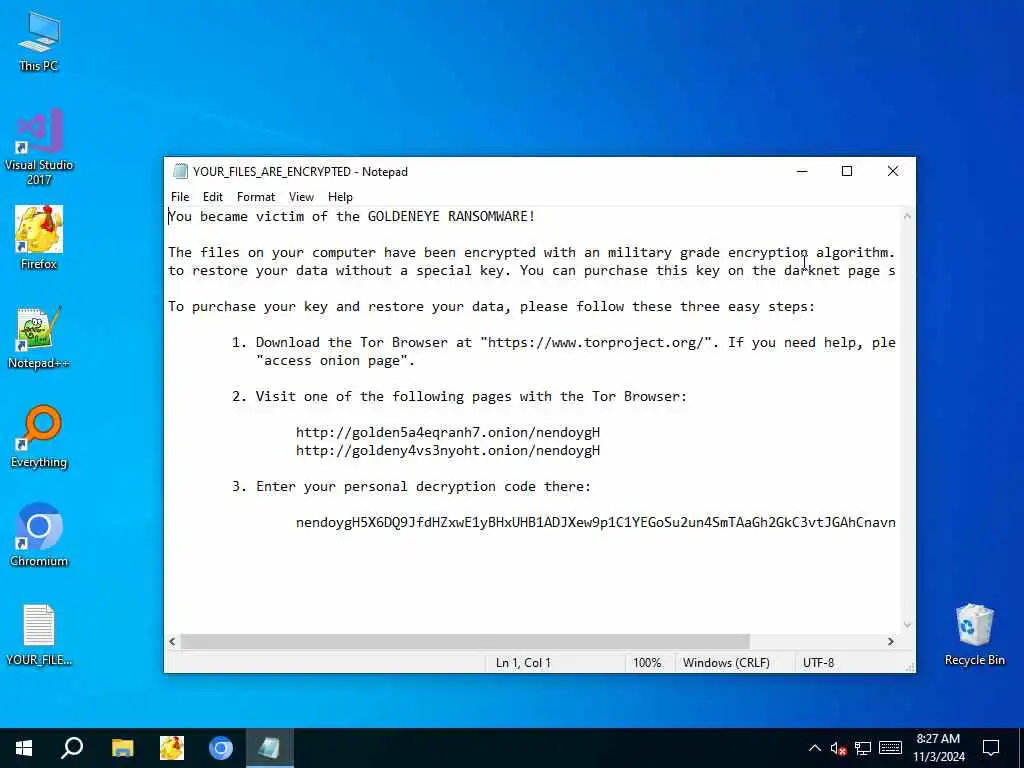Click the torproject.org URL in step 1
This screenshot has width=1024, height=768.
click(x=595, y=342)
